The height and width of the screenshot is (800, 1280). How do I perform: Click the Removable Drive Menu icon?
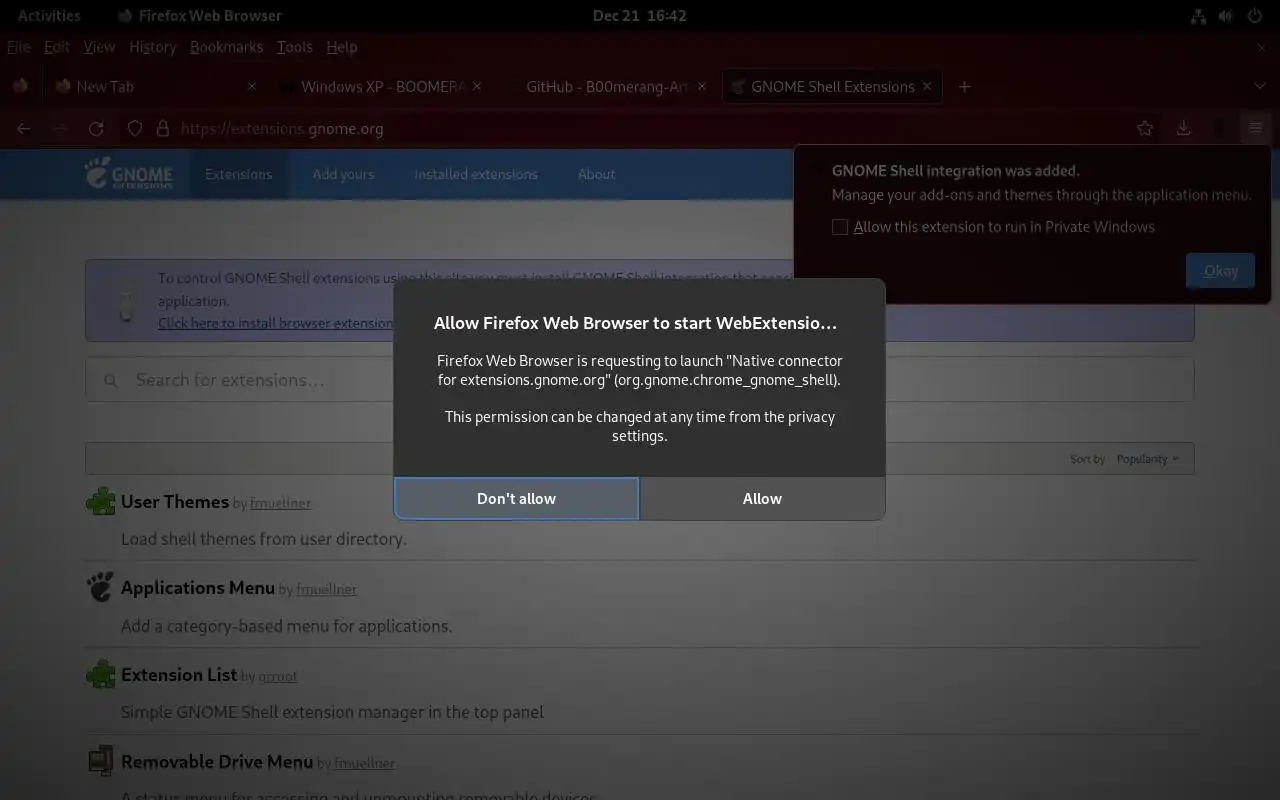click(x=101, y=761)
